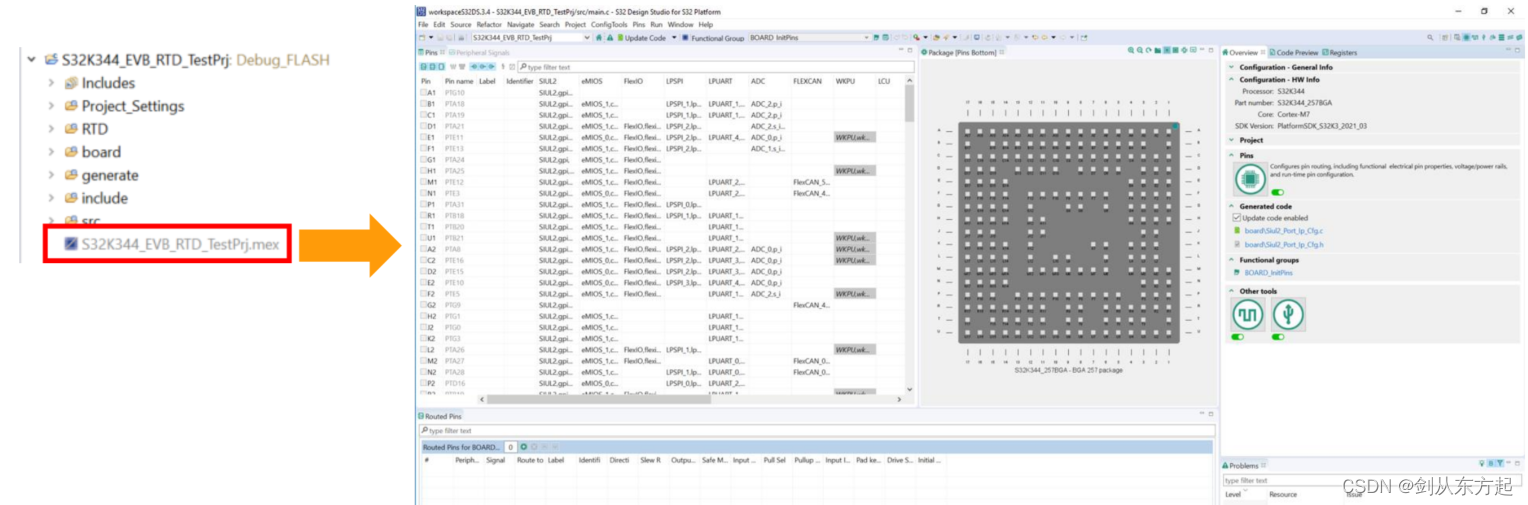
Task: Toggle the Update code enabled checkbox
Action: 1236,217
